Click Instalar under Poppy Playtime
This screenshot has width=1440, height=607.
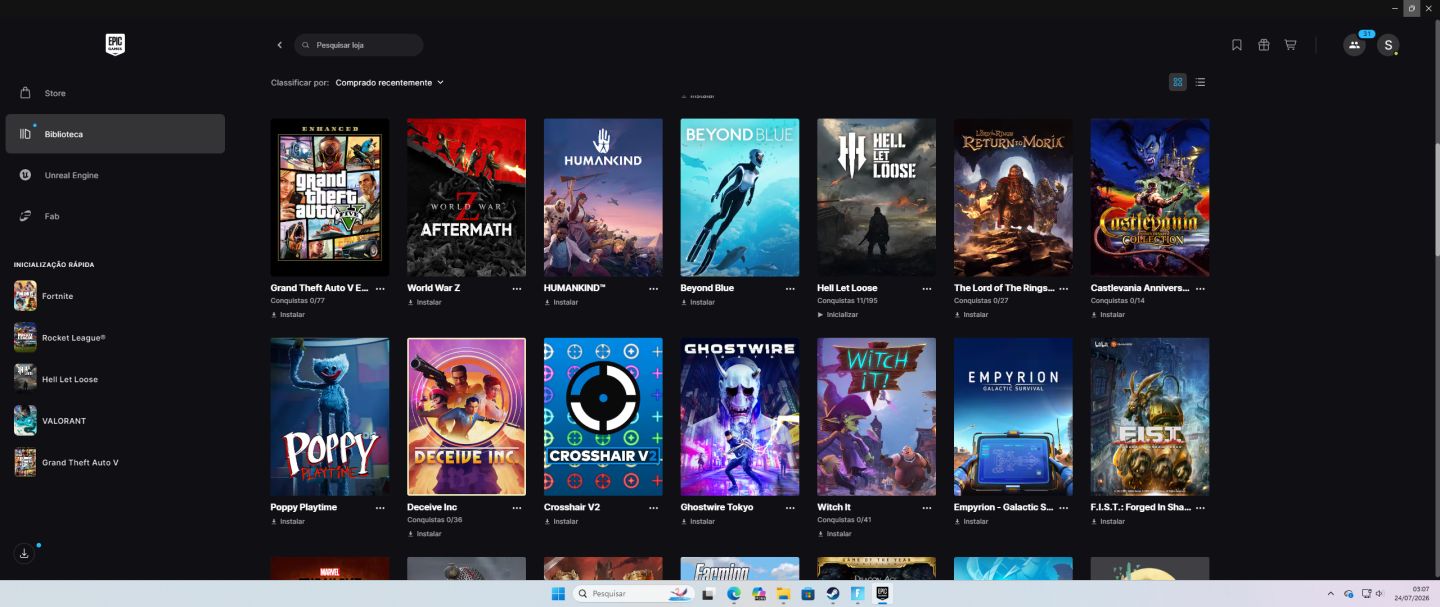(x=288, y=521)
